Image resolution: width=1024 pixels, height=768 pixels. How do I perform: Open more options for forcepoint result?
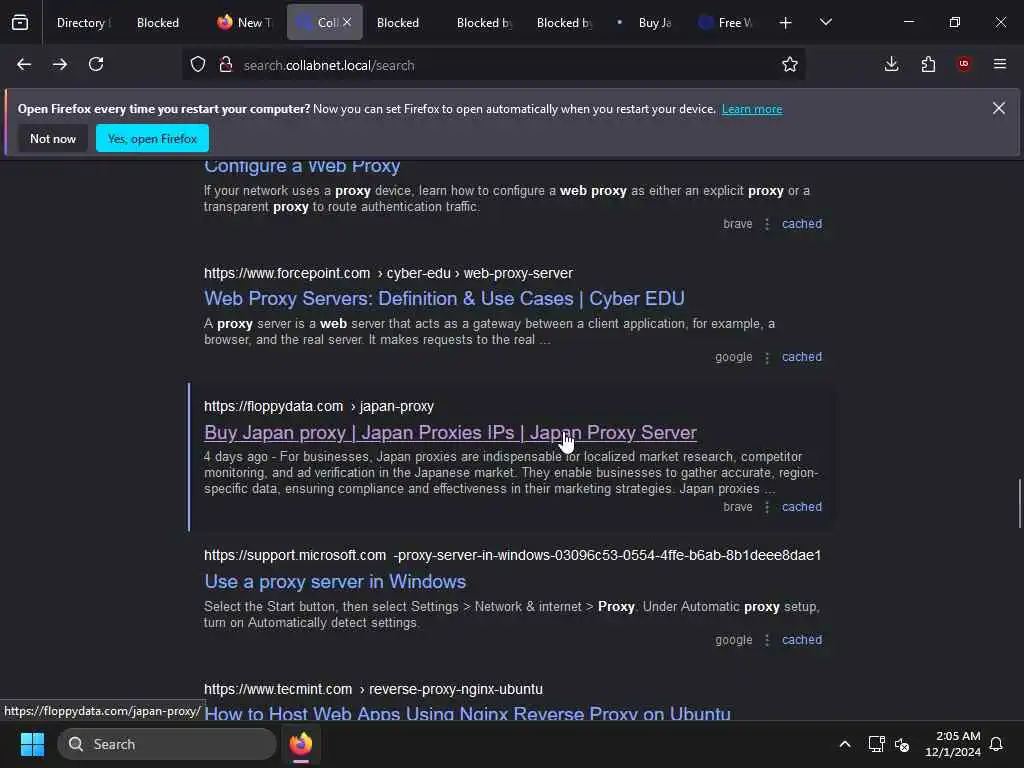(x=767, y=358)
